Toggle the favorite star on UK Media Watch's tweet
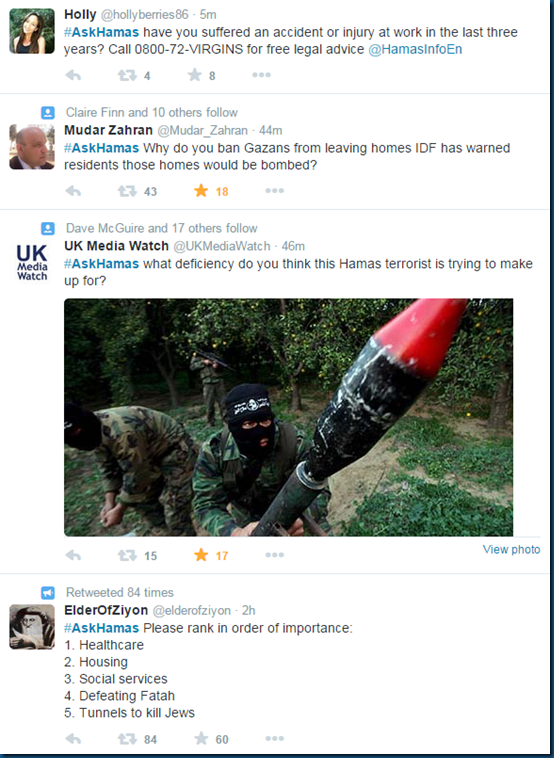This screenshot has width=554, height=758. coord(201,555)
